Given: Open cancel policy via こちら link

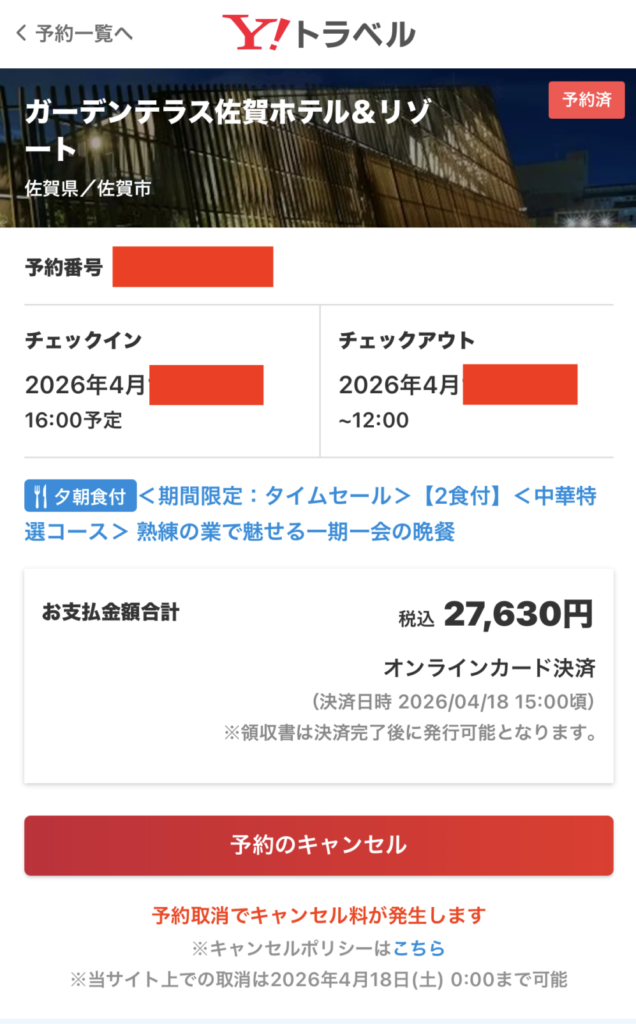Looking at the screenshot, I should 419,948.
